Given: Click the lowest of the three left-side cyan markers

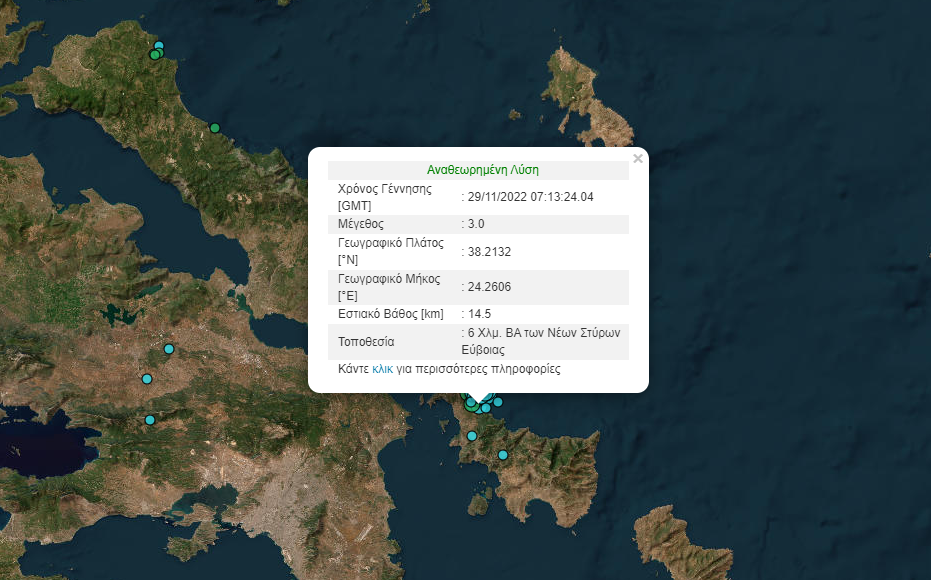Looking at the screenshot, I should (x=150, y=420).
